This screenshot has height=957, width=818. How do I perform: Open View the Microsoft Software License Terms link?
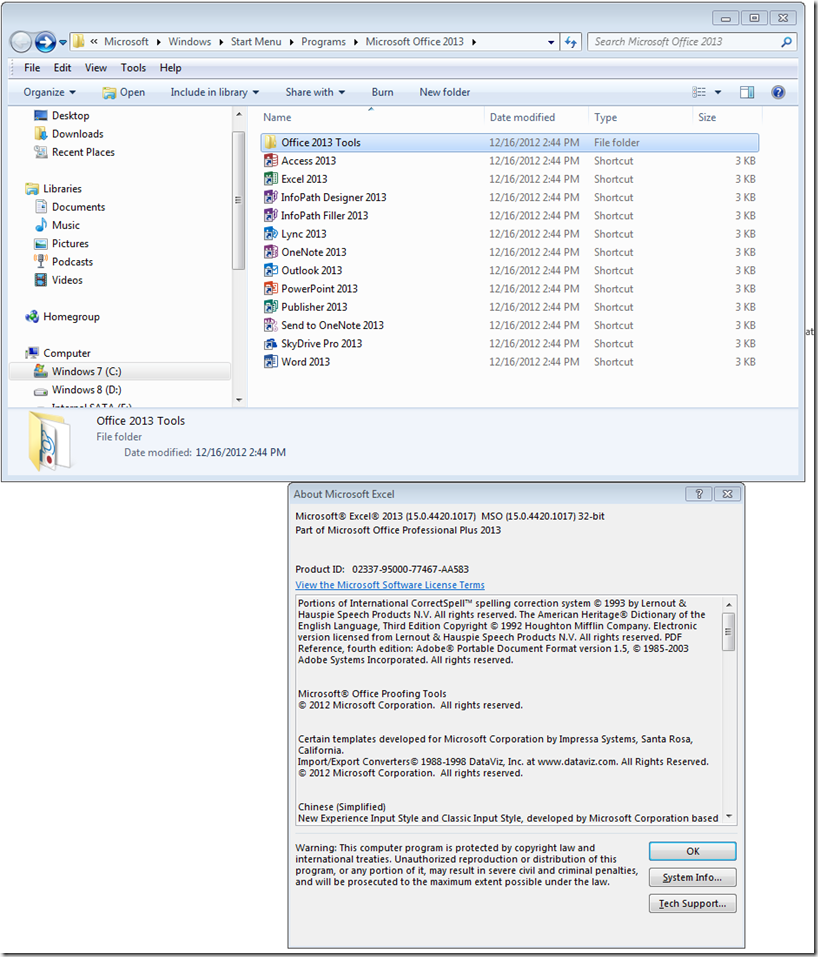point(389,585)
